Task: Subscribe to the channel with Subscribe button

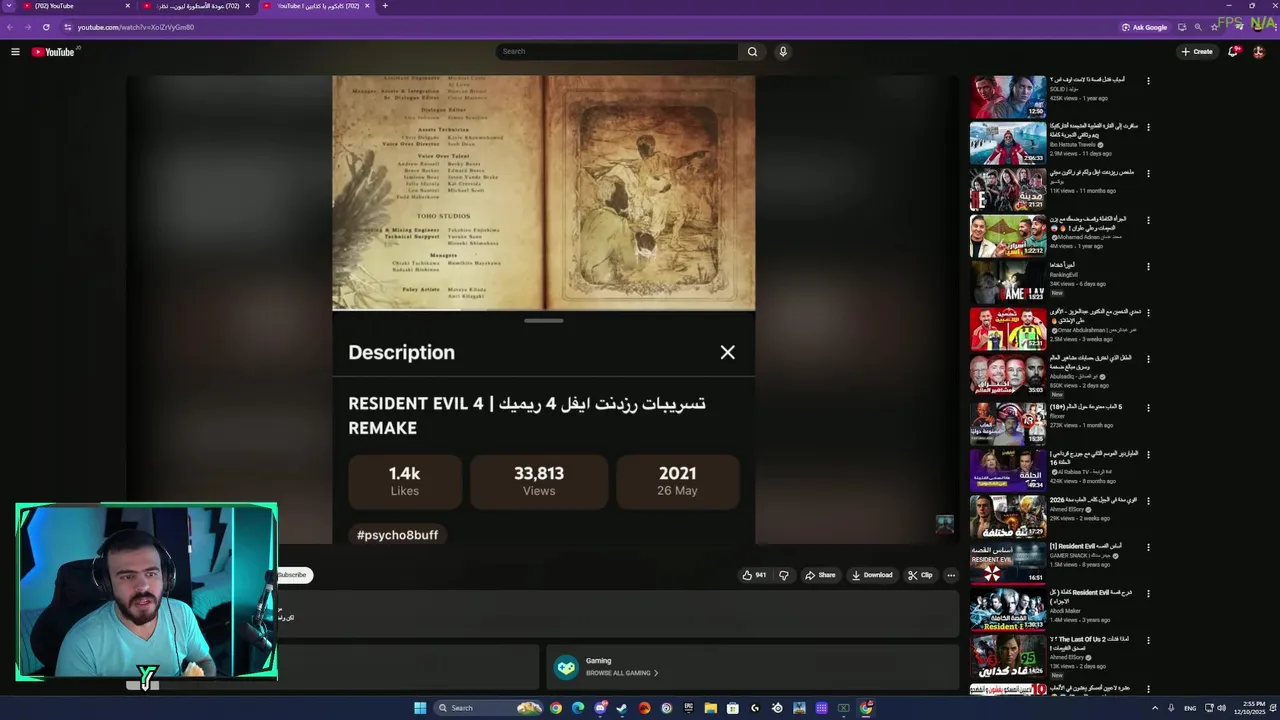Action: (x=293, y=575)
